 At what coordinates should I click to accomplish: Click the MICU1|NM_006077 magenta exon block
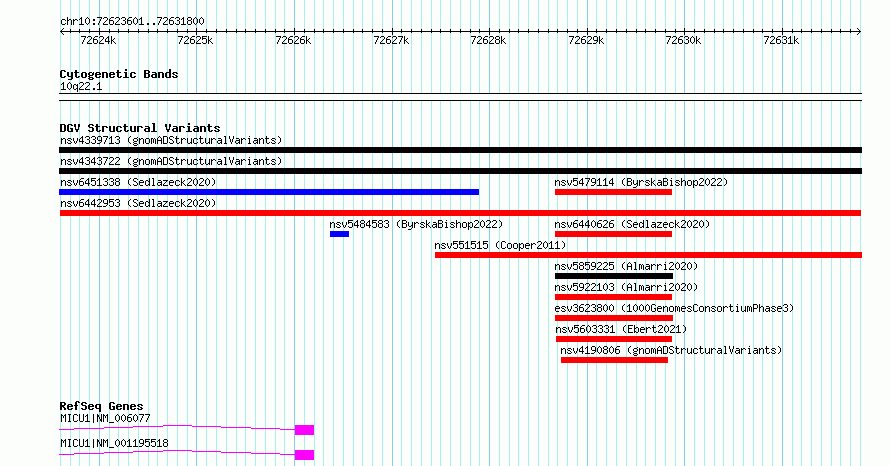[x=304, y=430]
